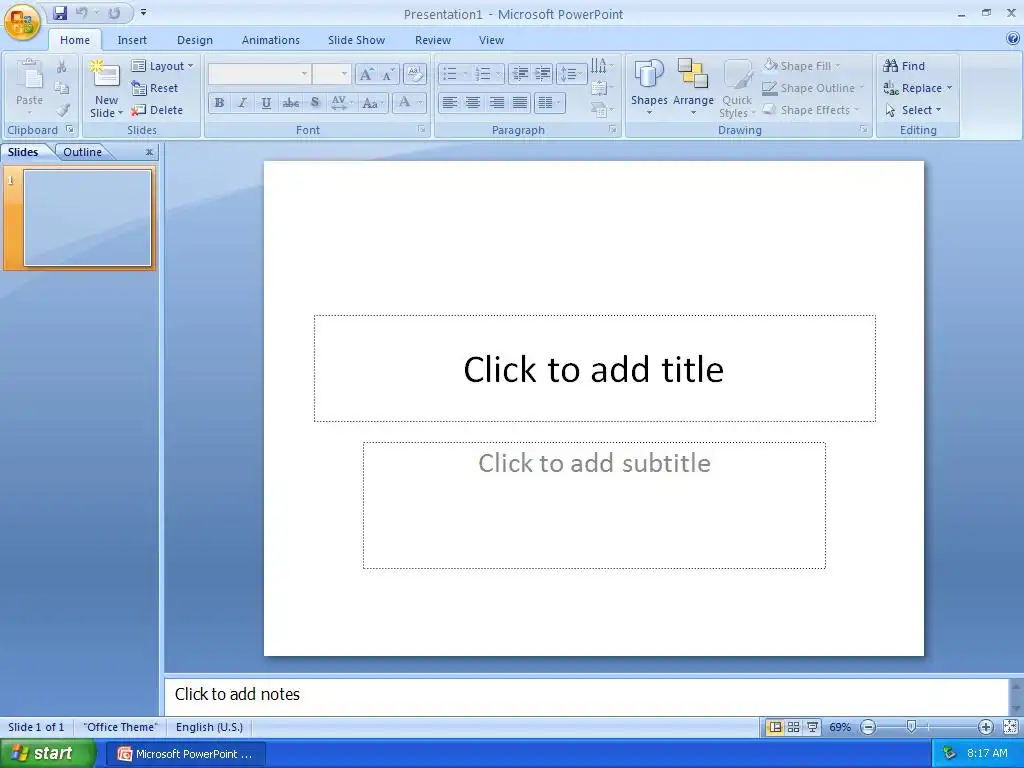Click Microsoft PowerPoint taskbar button
Screen dimensions: 1024x768
click(x=185, y=754)
